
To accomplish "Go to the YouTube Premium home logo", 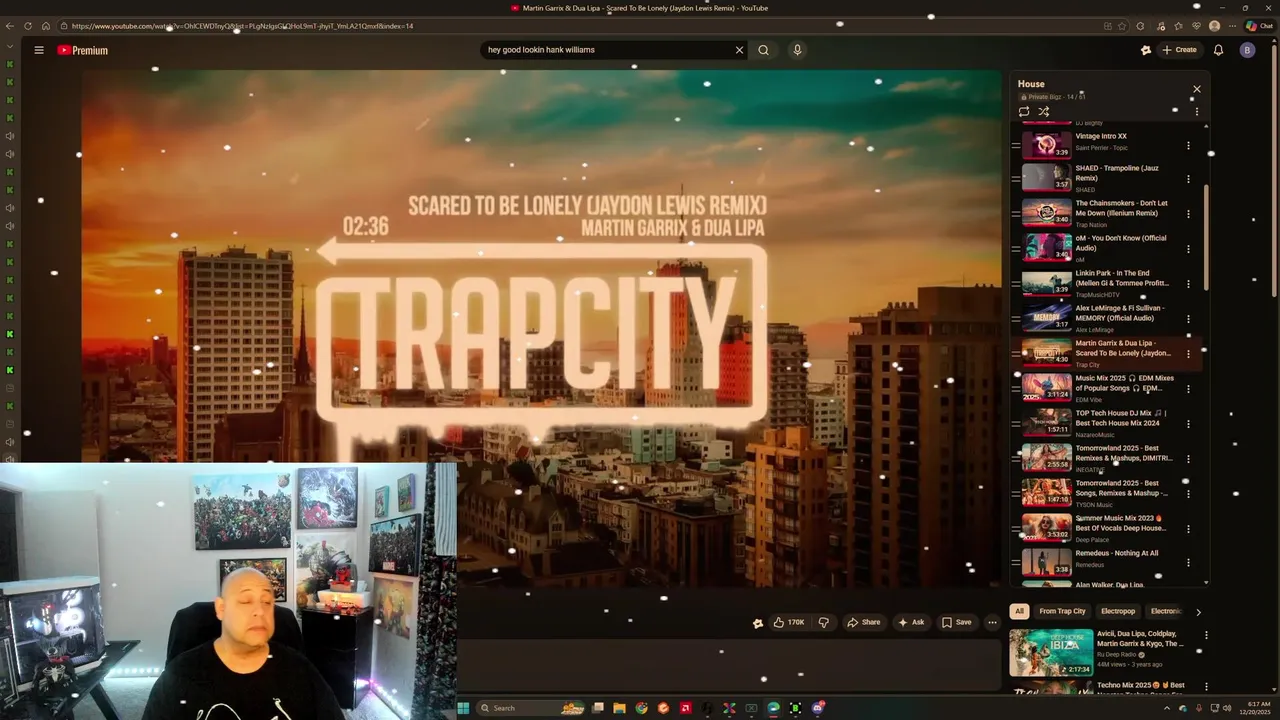I will click(x=82, y=50).
